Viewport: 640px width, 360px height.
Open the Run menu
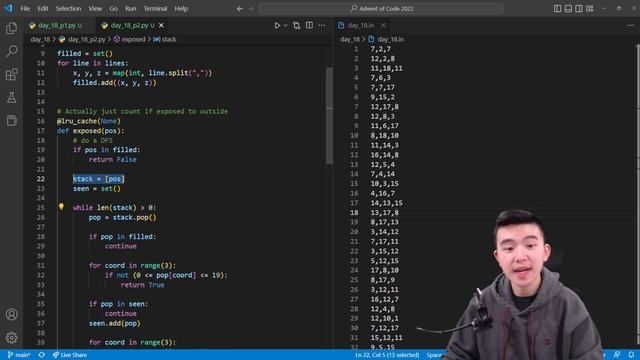click(131, 9)
